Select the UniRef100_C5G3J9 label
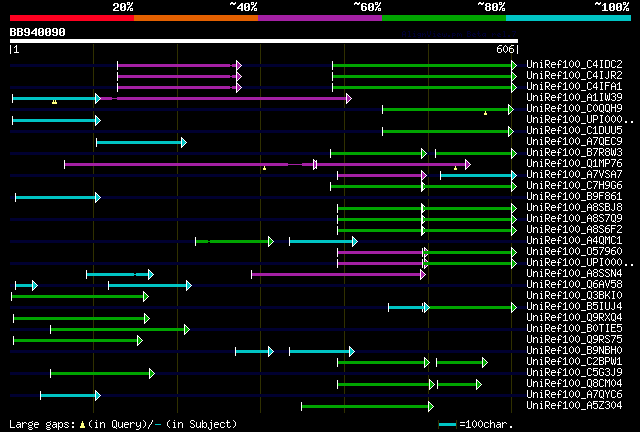640x432 pixels. [x=574, y=373]
